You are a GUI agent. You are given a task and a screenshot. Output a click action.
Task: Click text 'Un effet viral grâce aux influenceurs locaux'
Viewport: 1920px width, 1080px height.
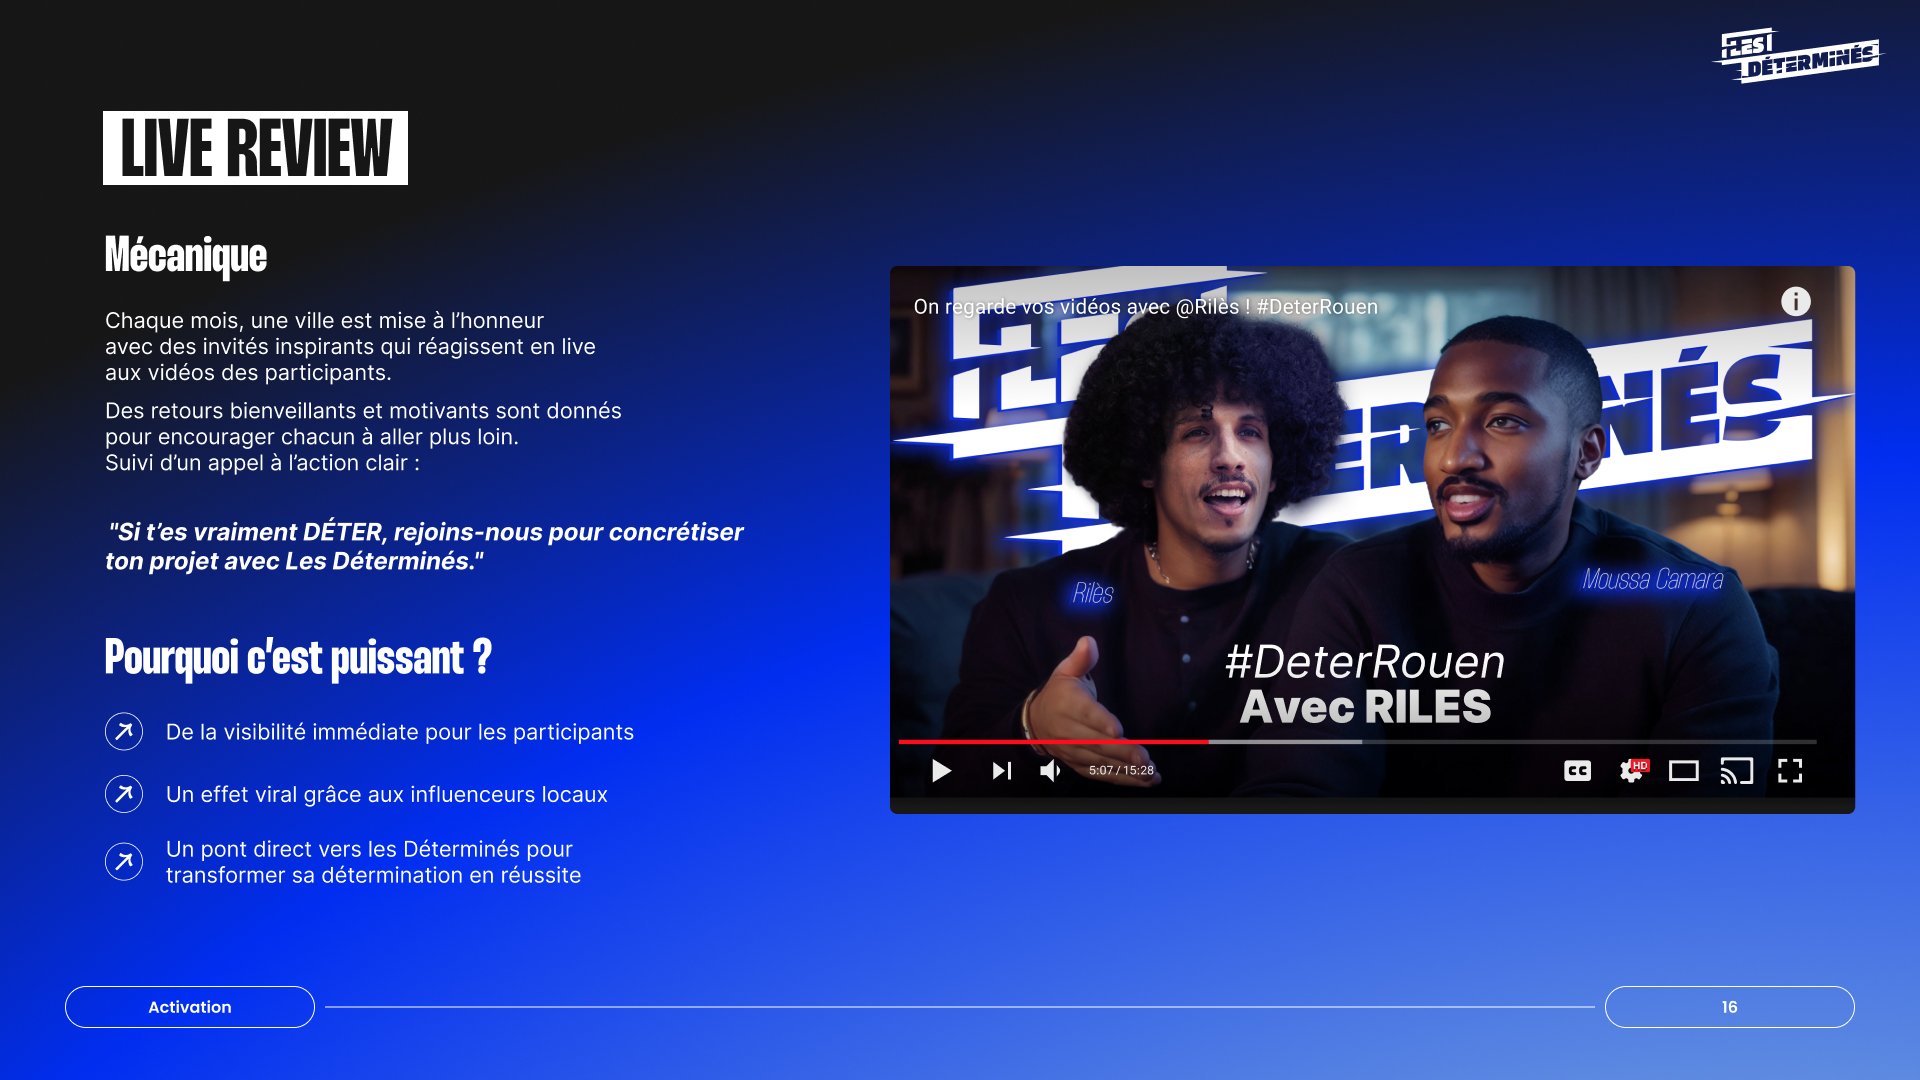click(387, 794)
